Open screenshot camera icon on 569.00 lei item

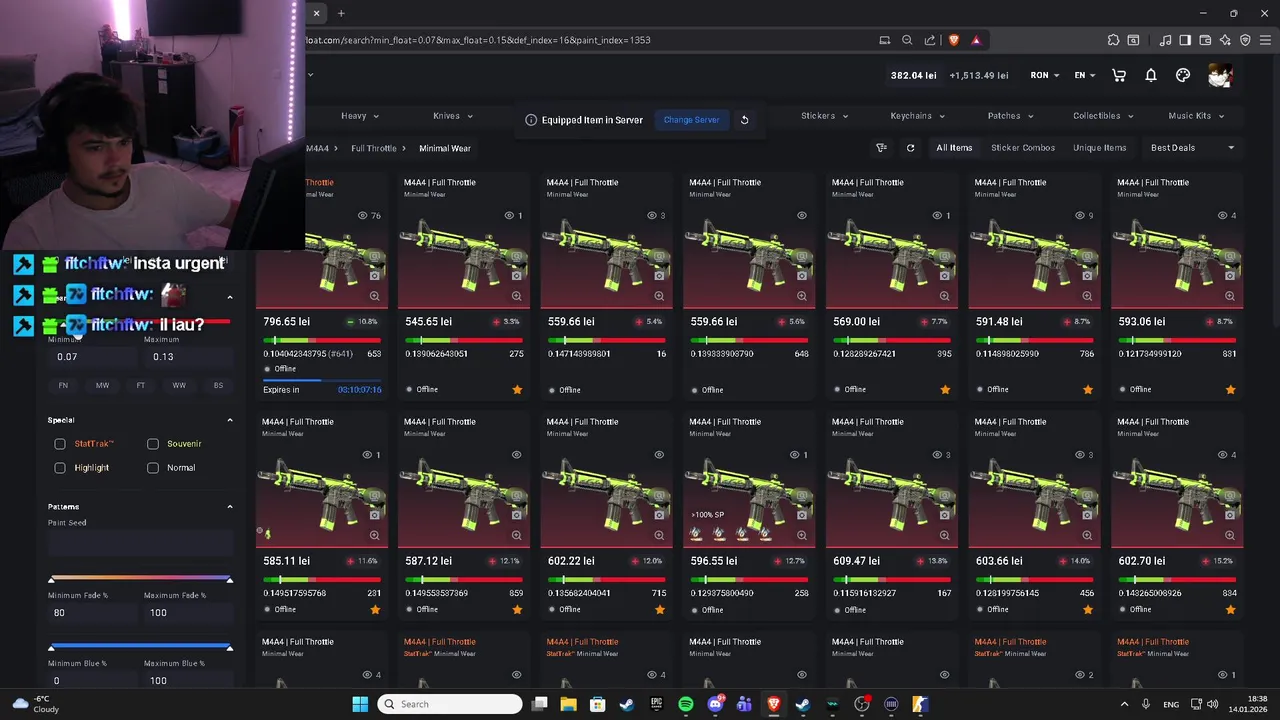point(944,275)
